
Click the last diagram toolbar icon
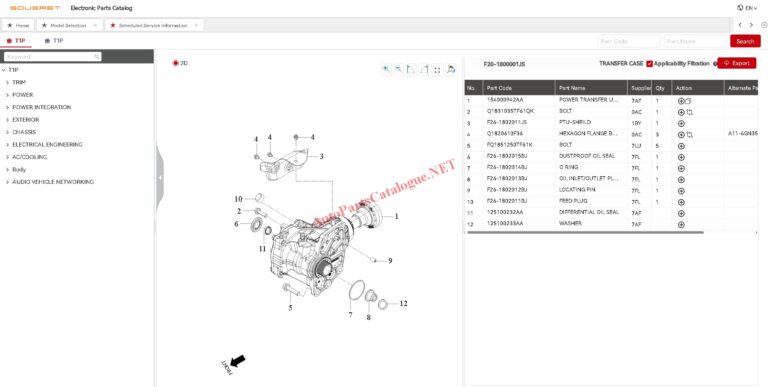click(x=451, y=70)
